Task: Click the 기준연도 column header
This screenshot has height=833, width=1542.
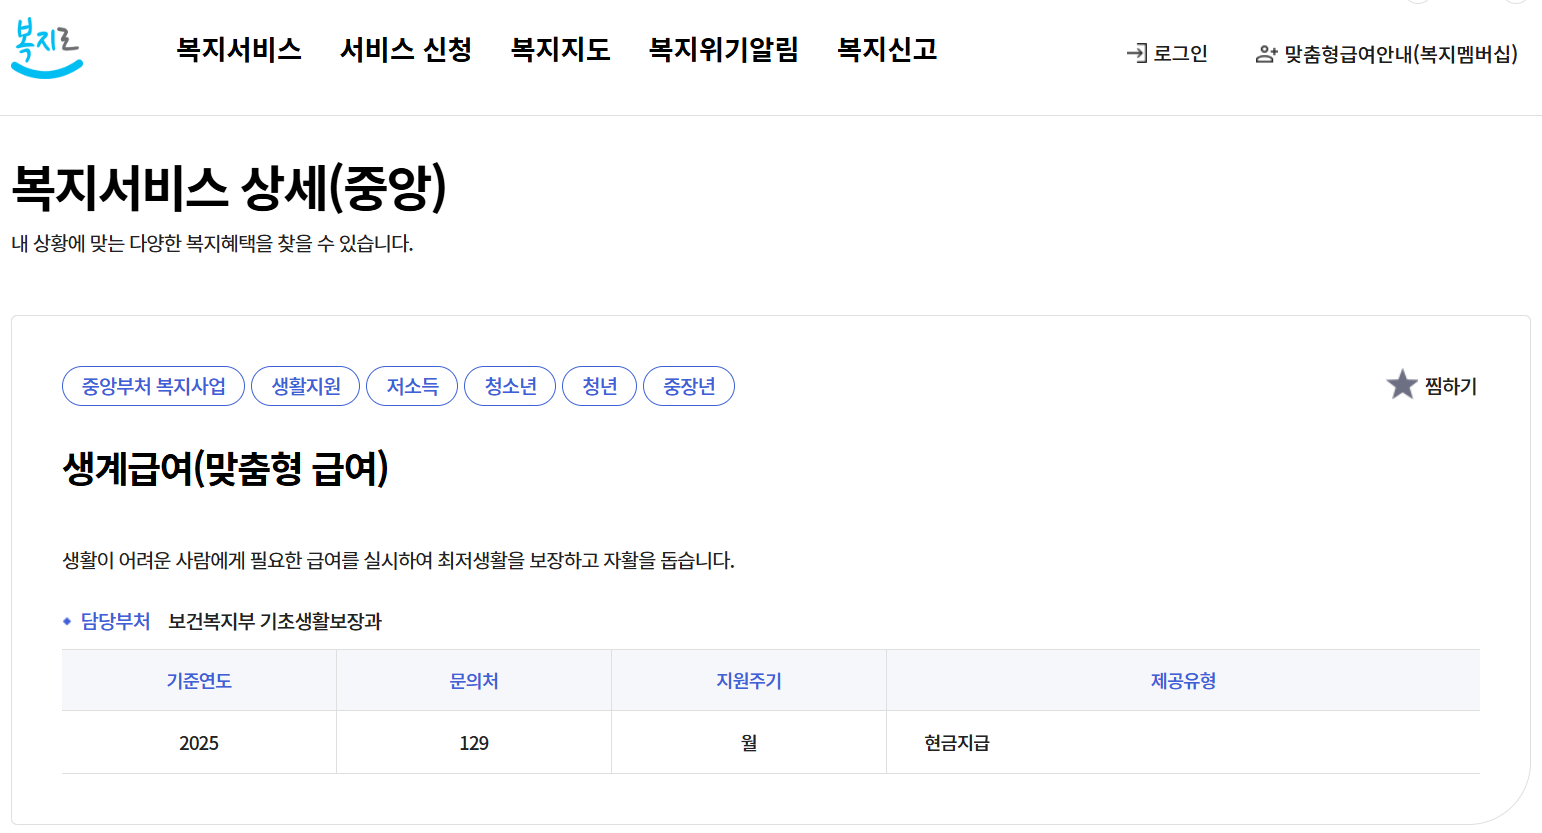Action: pyautogui.click(x=199, y=681)
